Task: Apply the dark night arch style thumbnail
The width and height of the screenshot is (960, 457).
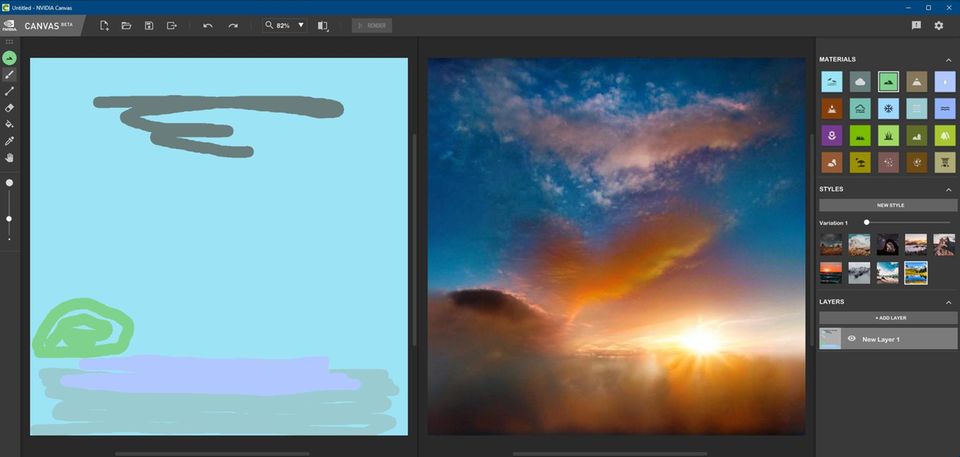Action: click(887, 244)
